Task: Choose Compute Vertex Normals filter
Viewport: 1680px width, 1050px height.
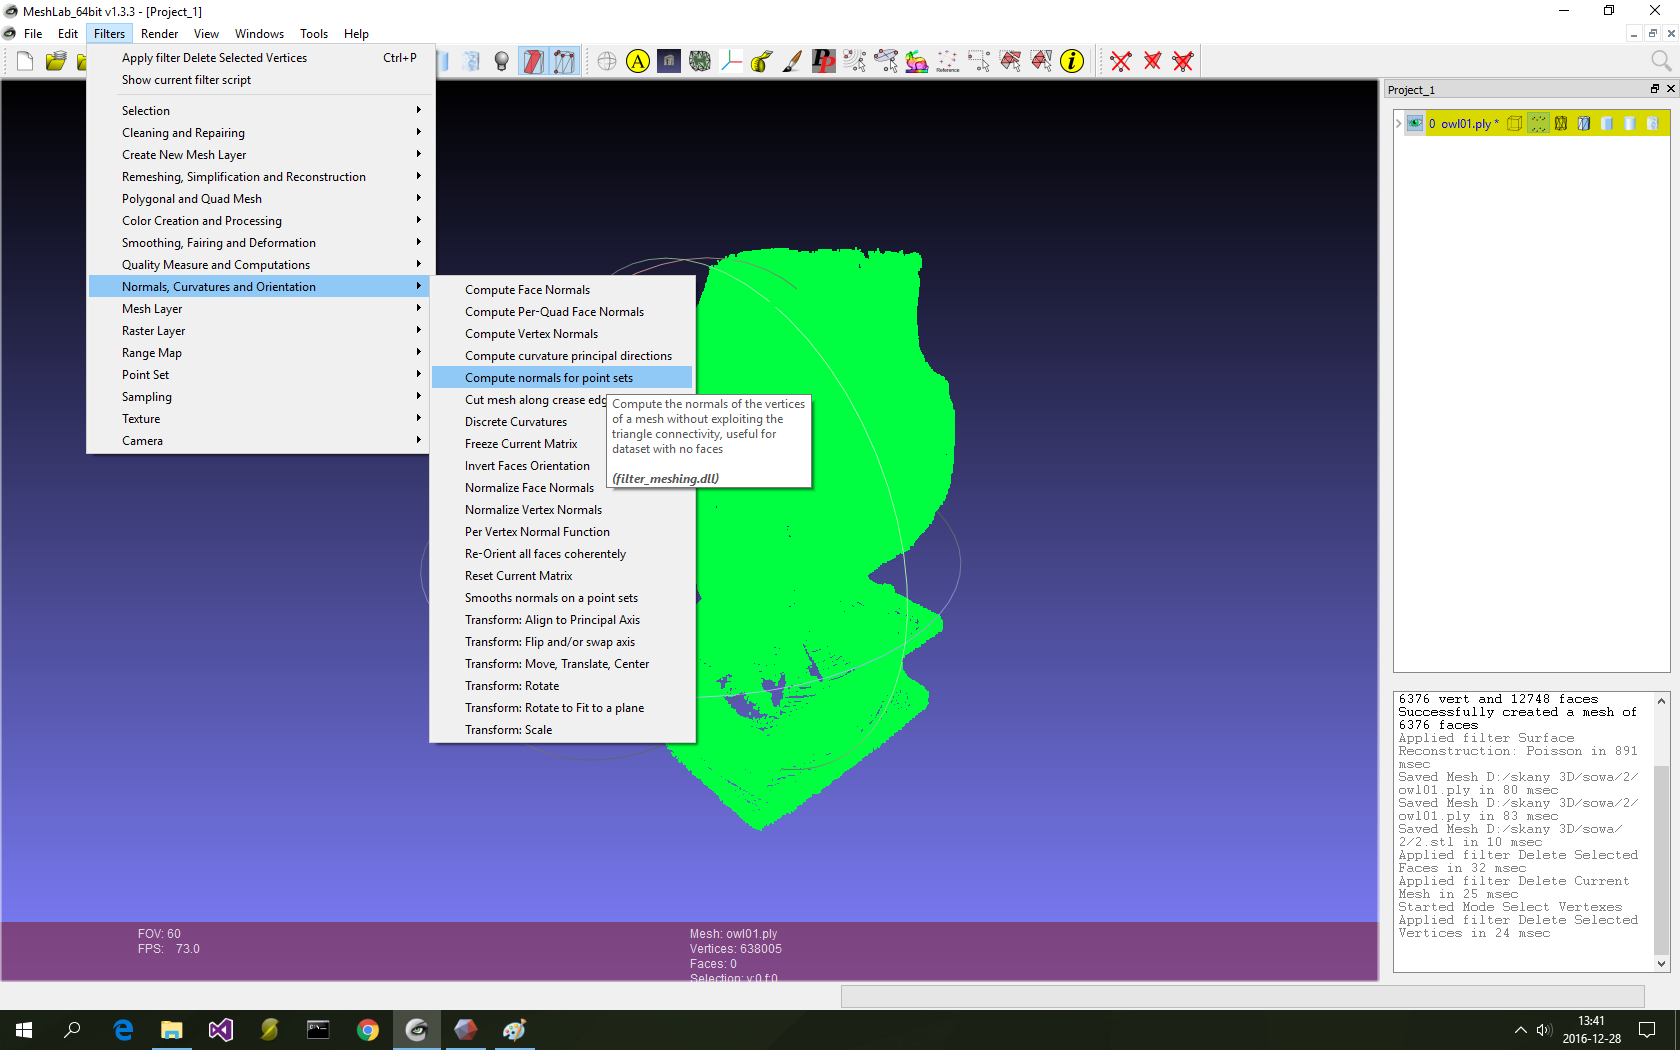Action: [x=562, y=334]
